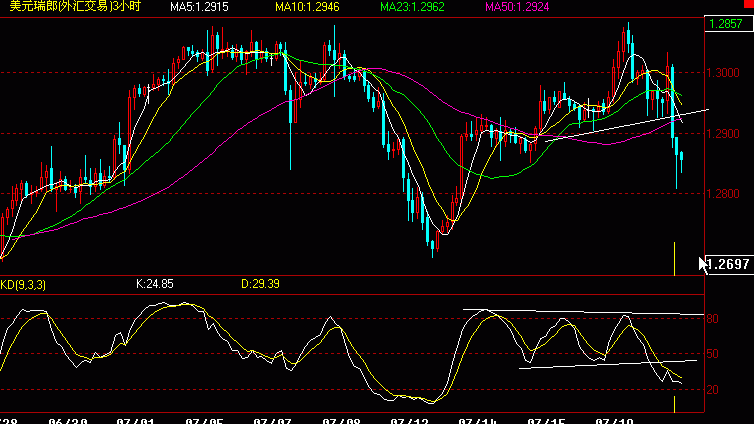Click the 07/08 date label
The width and height of the screenshot is (755, 424).
point(341,421)
